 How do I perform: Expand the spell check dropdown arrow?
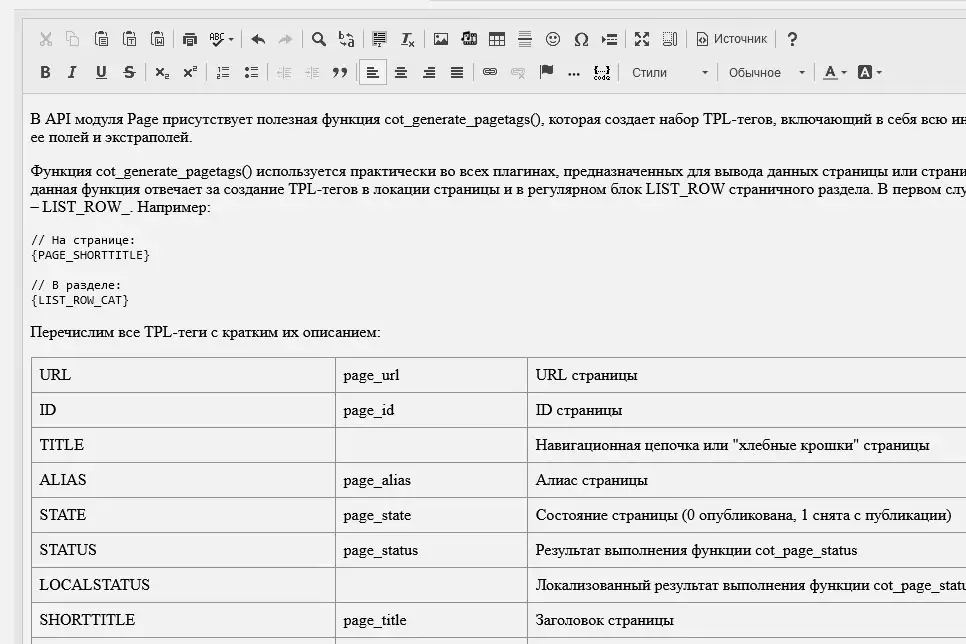click(x=230, y=38)
